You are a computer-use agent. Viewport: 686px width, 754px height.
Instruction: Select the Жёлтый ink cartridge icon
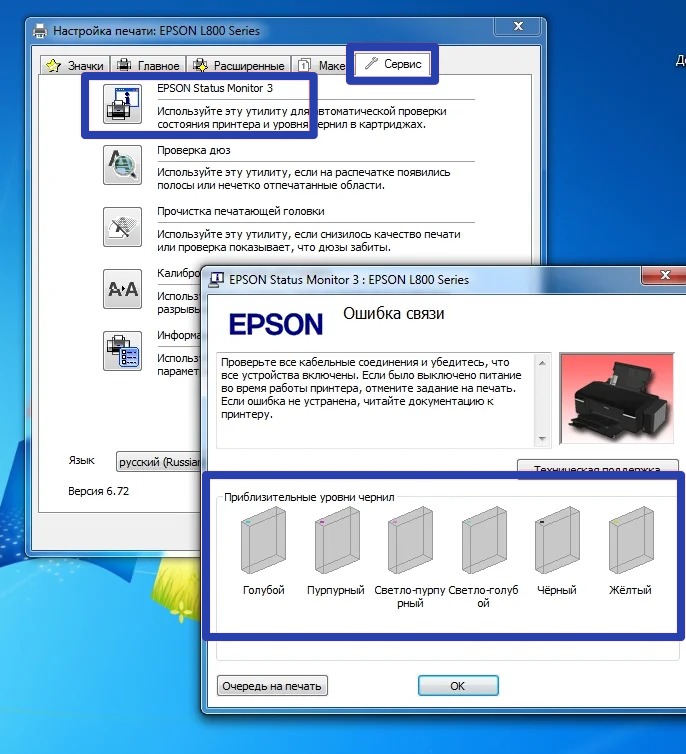[x=631, y=540]
